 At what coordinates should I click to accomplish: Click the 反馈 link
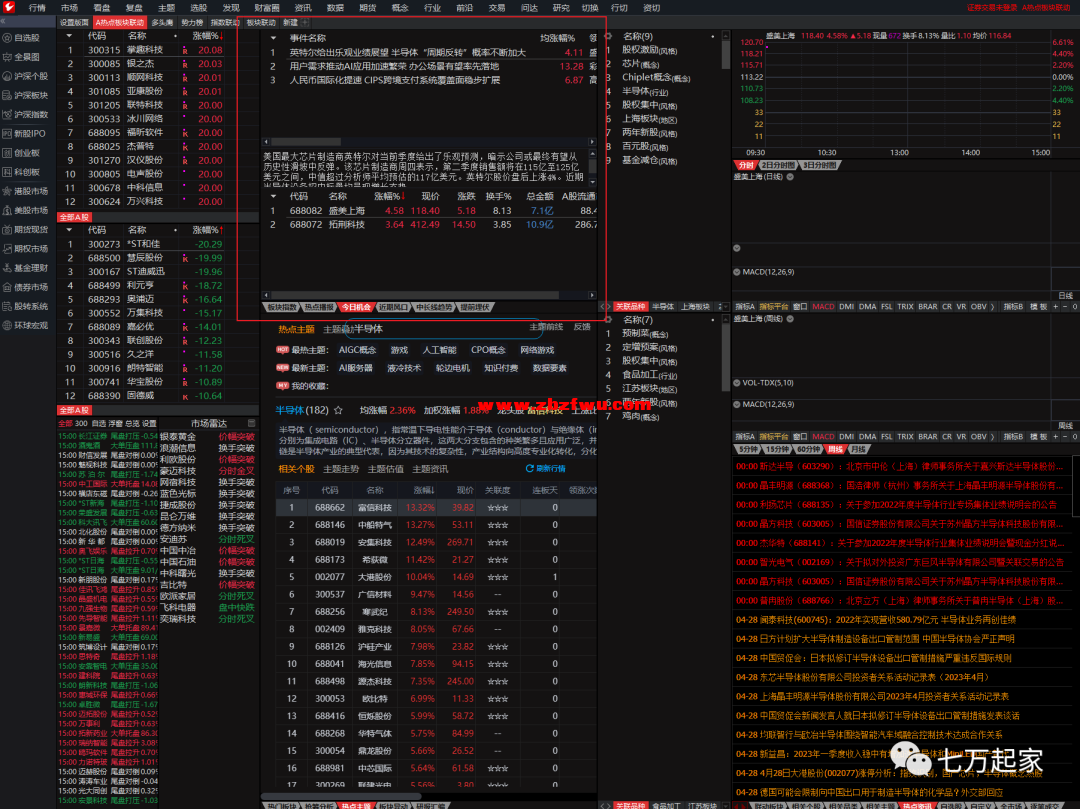[582, 326]
